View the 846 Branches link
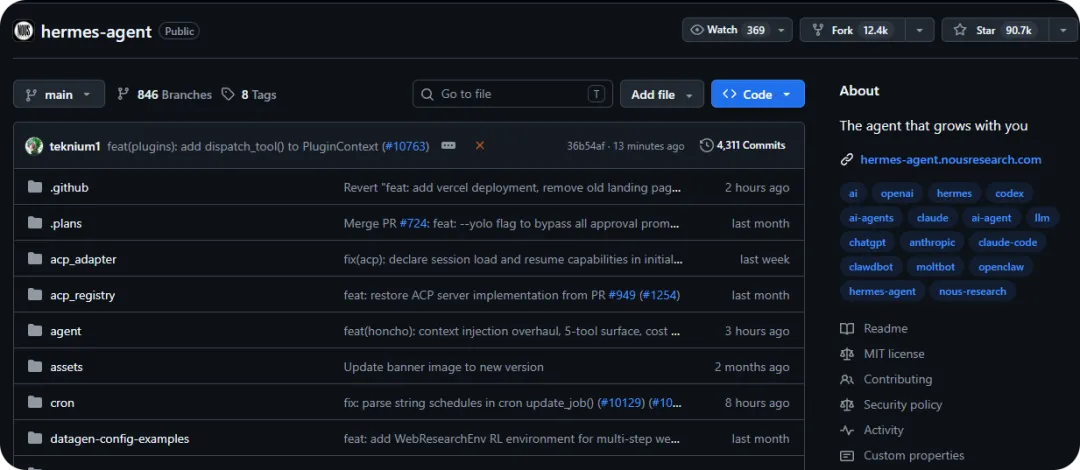Image resolution: width=1080 pixels, height=470 pixels. click(x=165, y=94)
